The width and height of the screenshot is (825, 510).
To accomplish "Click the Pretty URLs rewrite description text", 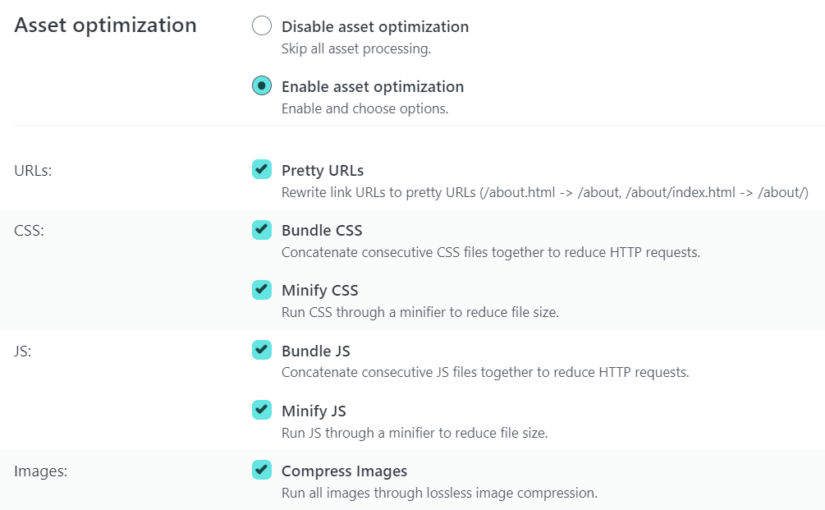I will pyautogui.click(x=545, y=193).
